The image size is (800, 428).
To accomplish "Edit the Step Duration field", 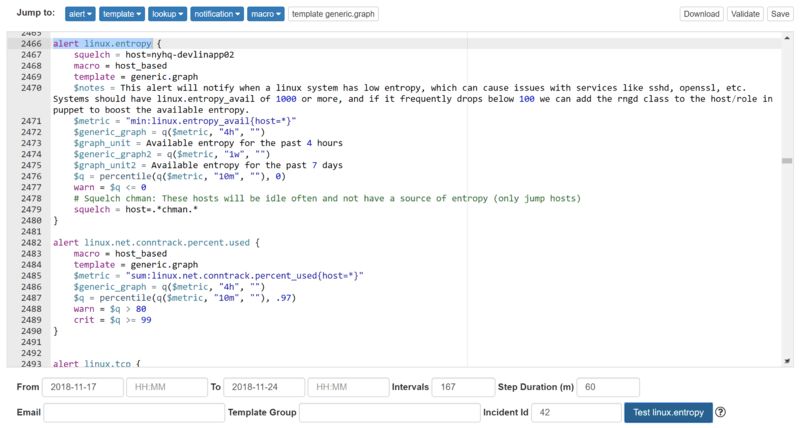I will [x=607, y=387].
